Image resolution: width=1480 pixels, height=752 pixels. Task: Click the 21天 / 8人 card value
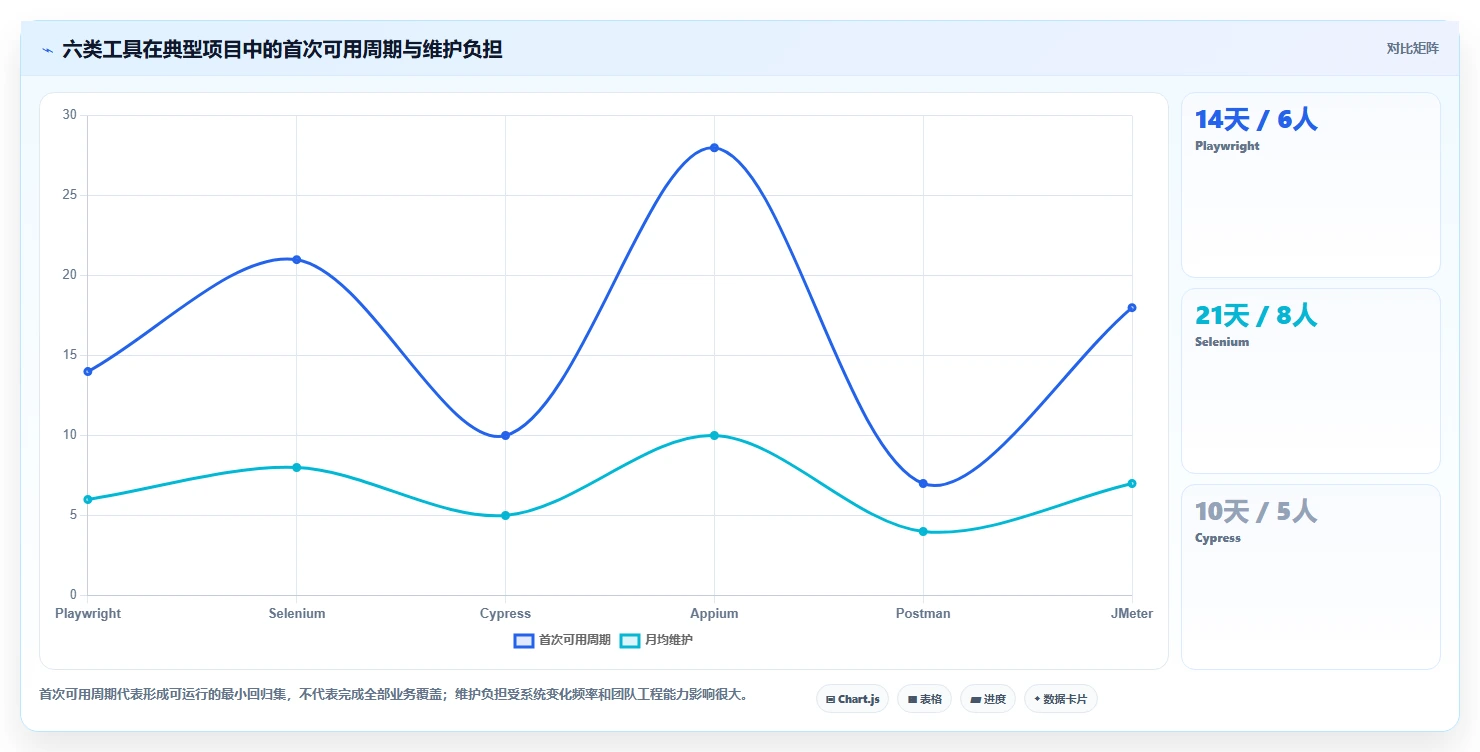1256,316
